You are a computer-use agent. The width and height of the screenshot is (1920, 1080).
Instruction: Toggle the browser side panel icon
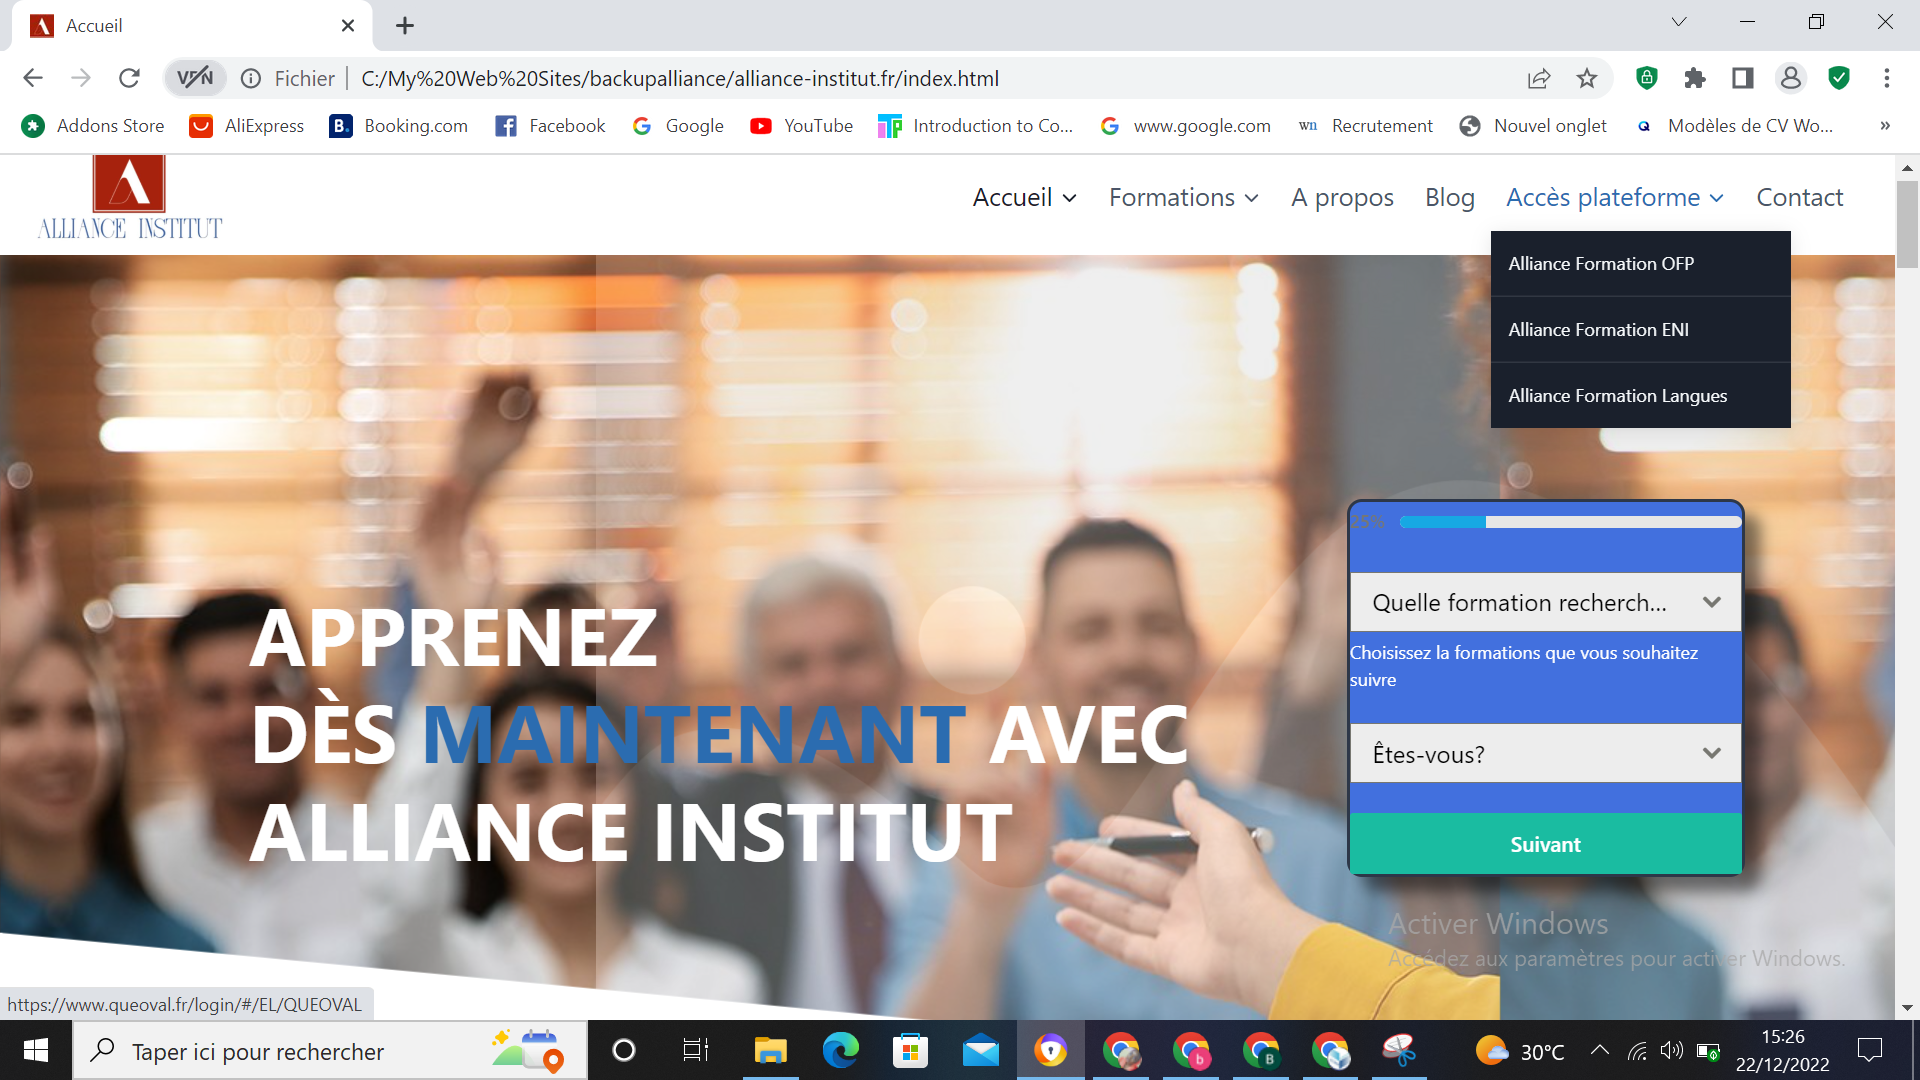pyautogui.click(x=1742, y=78)
